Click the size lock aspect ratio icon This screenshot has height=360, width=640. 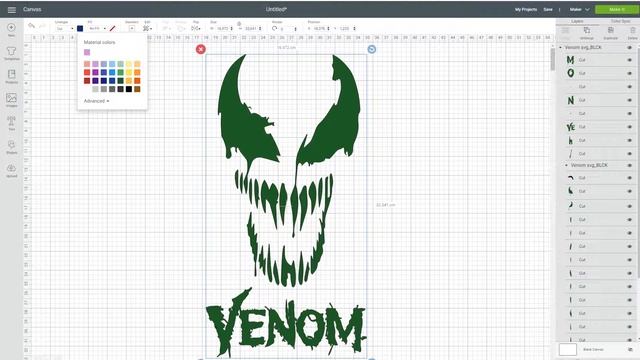[239, 24]
